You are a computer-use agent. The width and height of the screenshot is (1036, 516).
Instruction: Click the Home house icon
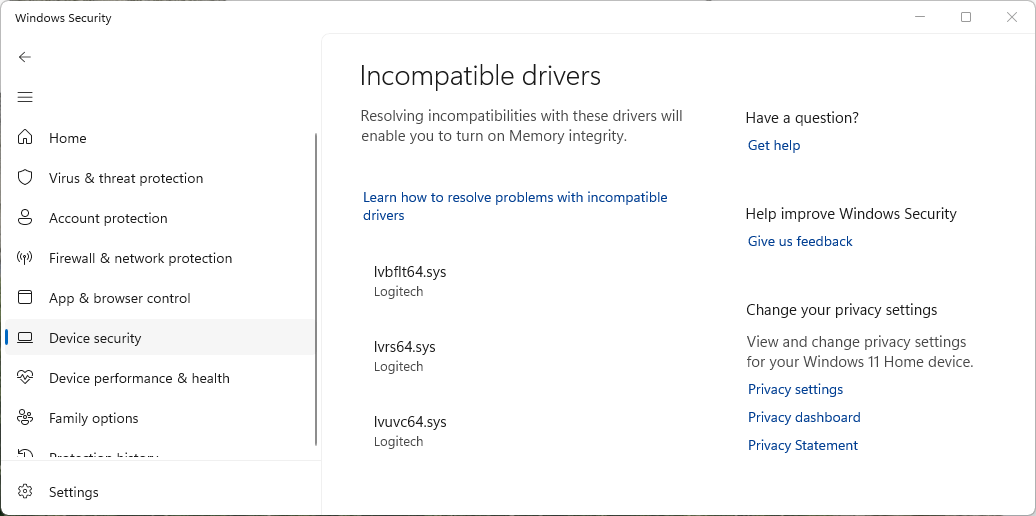(25, 137)
